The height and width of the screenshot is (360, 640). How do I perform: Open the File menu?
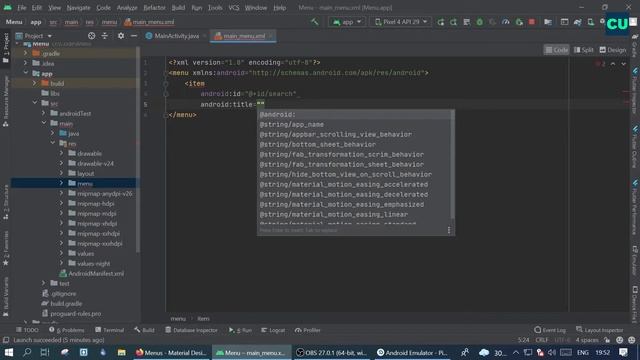22,8
